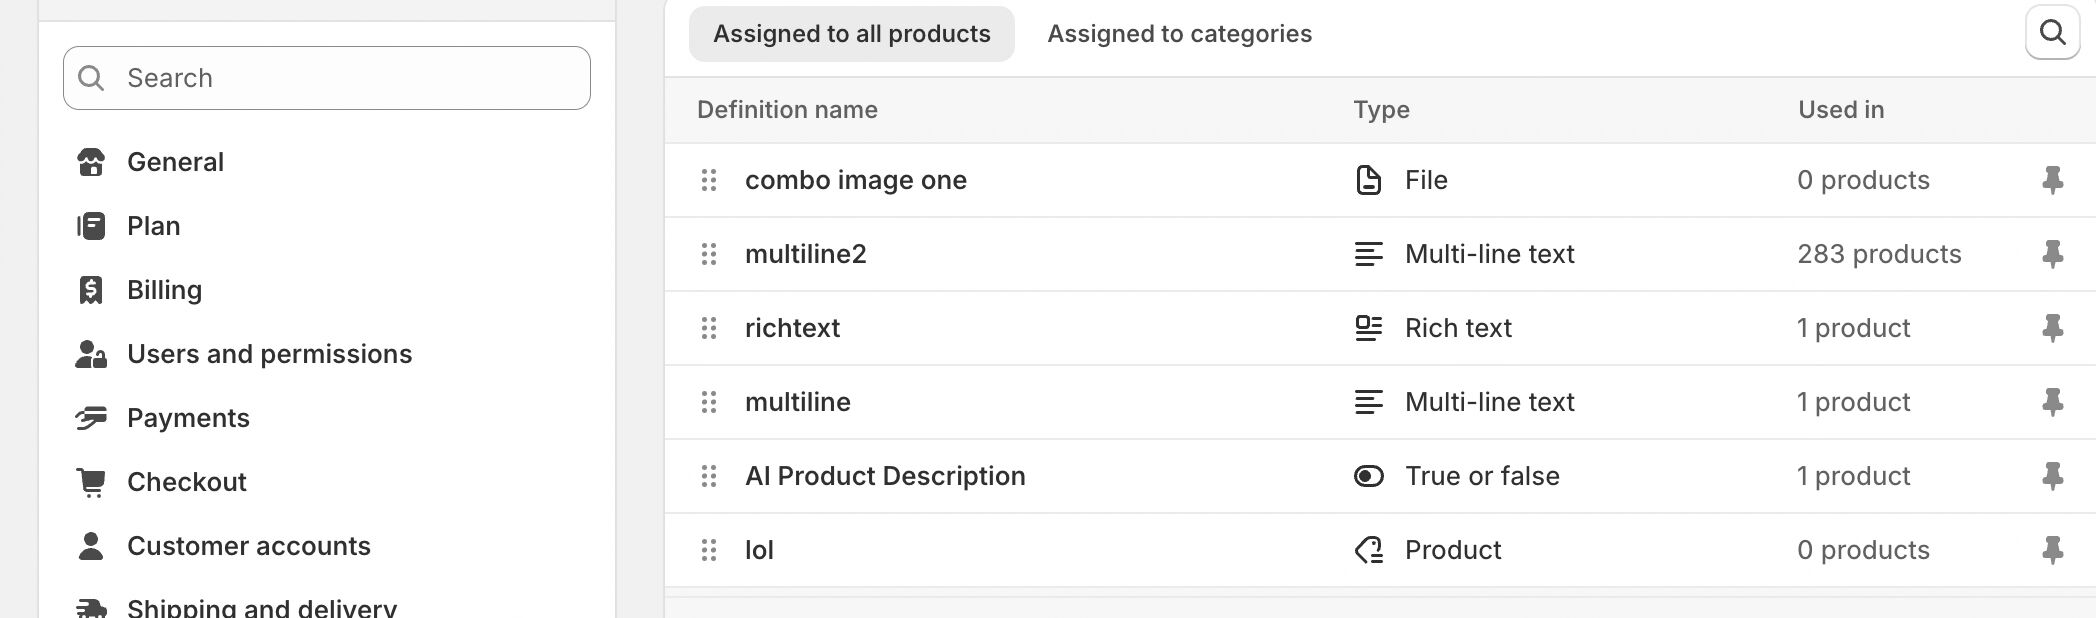2096x618 pixels.
Task: Click the Billing receipt icon in the sidebar
Action: (x=91, y=290)
